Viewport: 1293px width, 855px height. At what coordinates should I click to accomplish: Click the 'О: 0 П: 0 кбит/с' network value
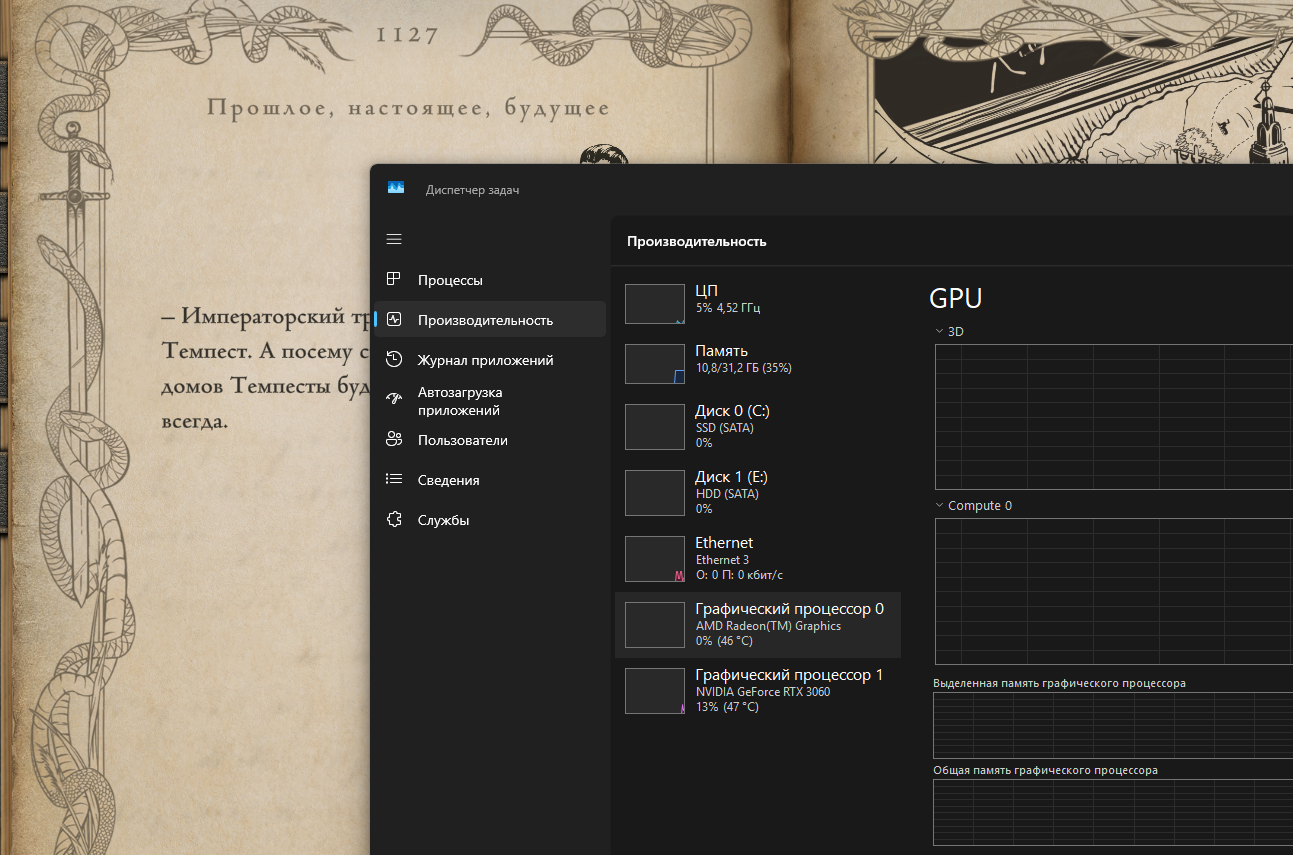pos(739,575)
